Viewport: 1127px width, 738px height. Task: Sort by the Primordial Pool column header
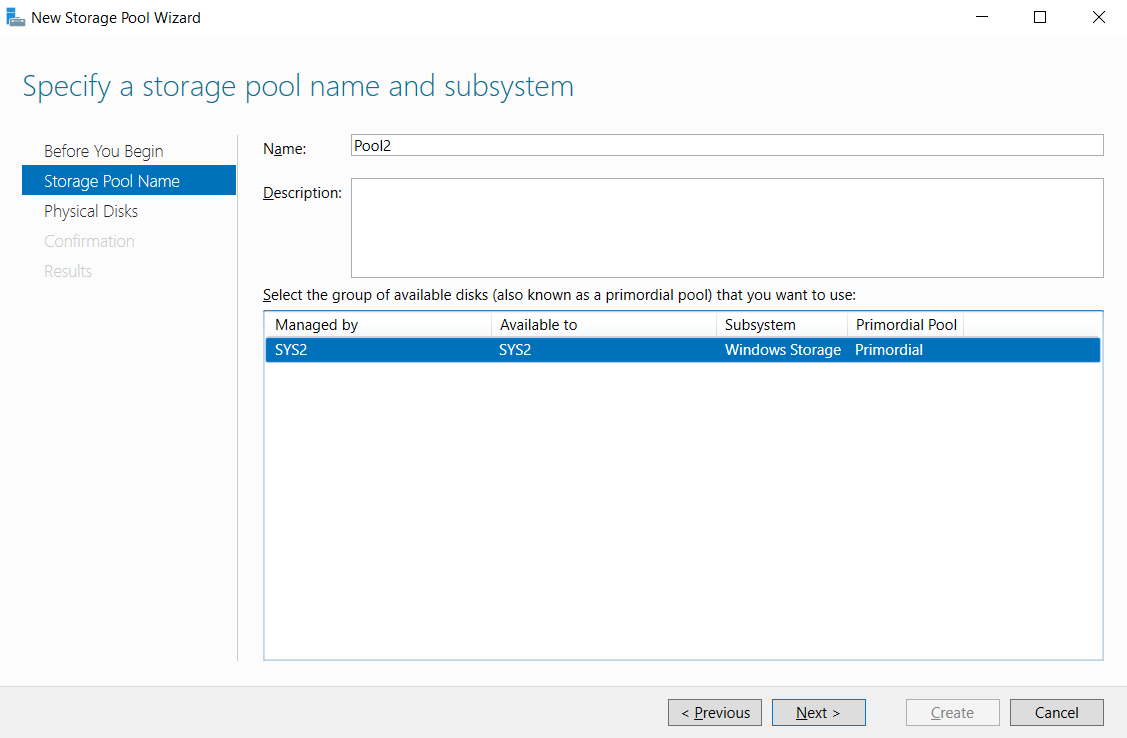(906, 325)
